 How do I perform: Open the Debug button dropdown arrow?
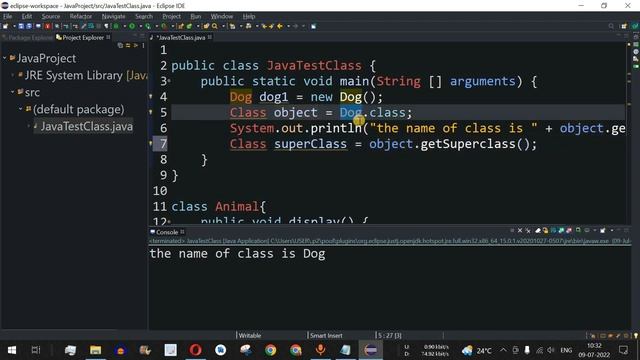(x=124, y=26)
